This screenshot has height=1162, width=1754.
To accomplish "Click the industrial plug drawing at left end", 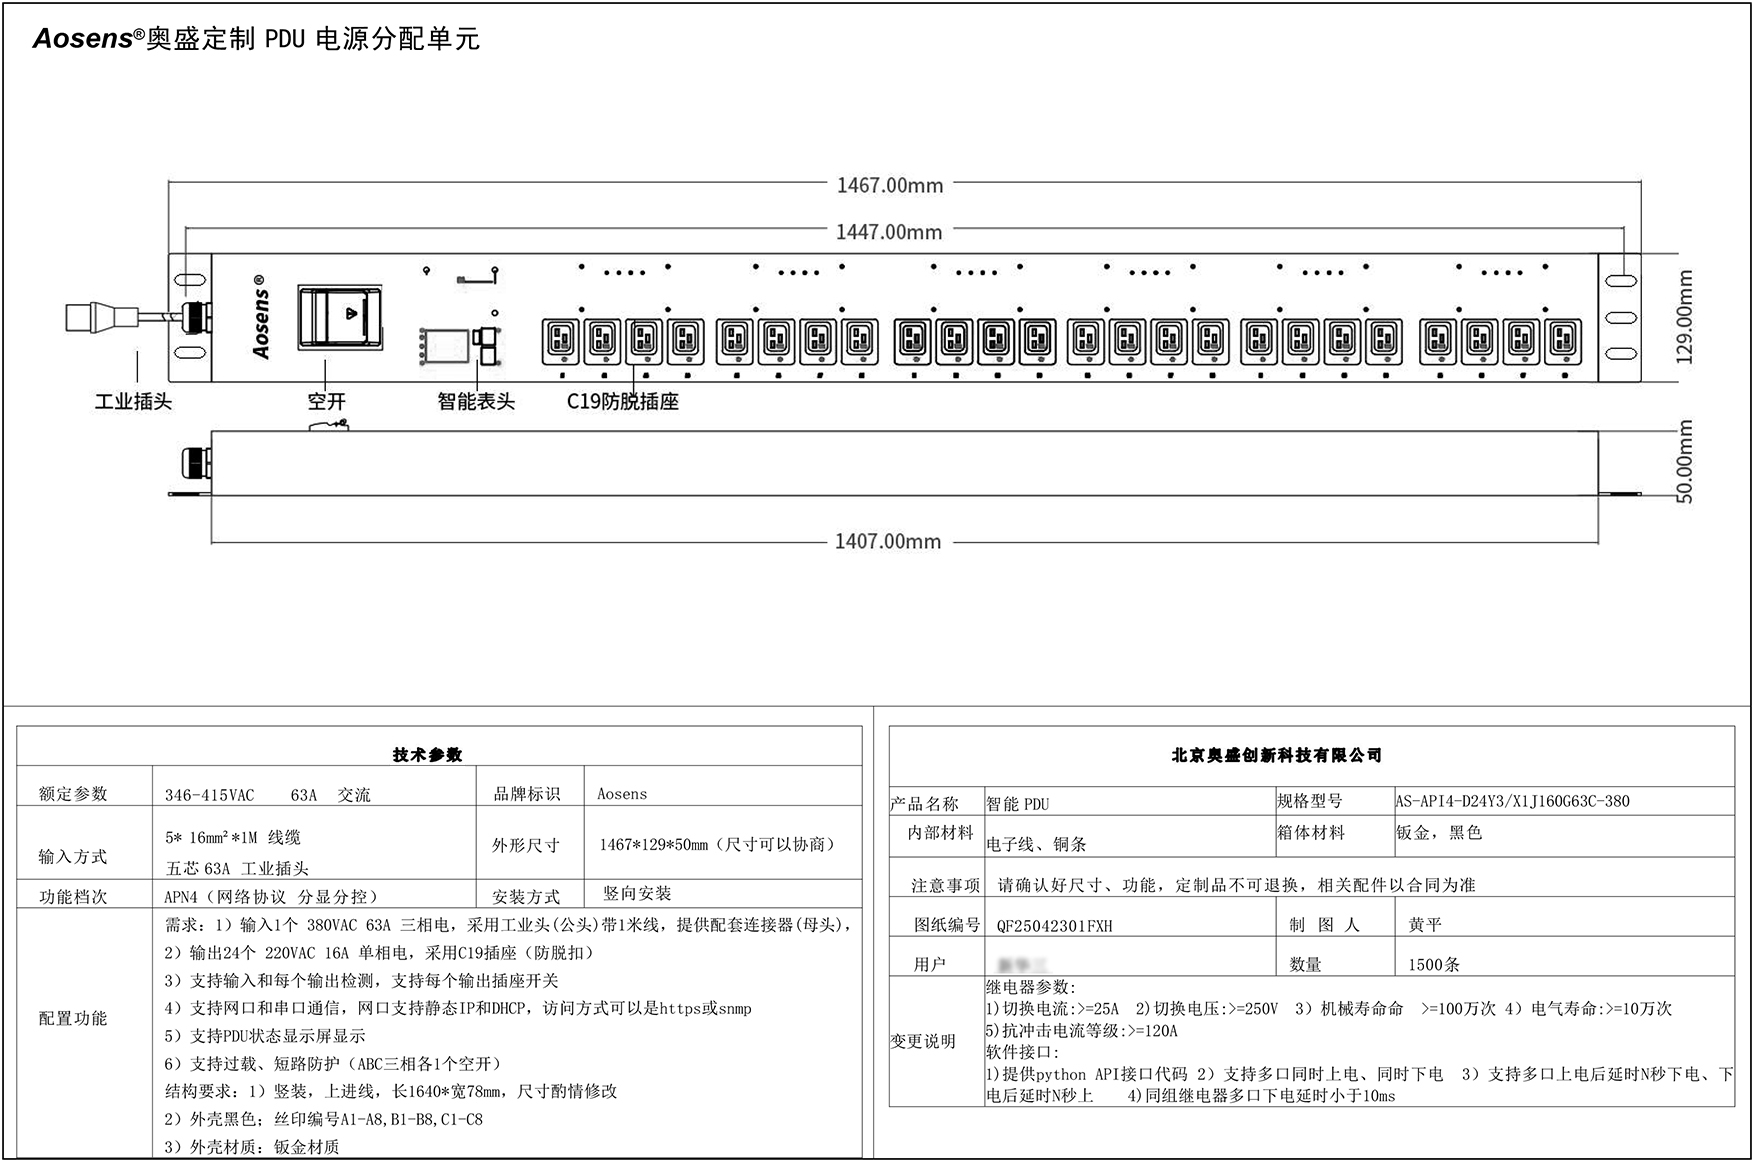I will tap(100, 317).
